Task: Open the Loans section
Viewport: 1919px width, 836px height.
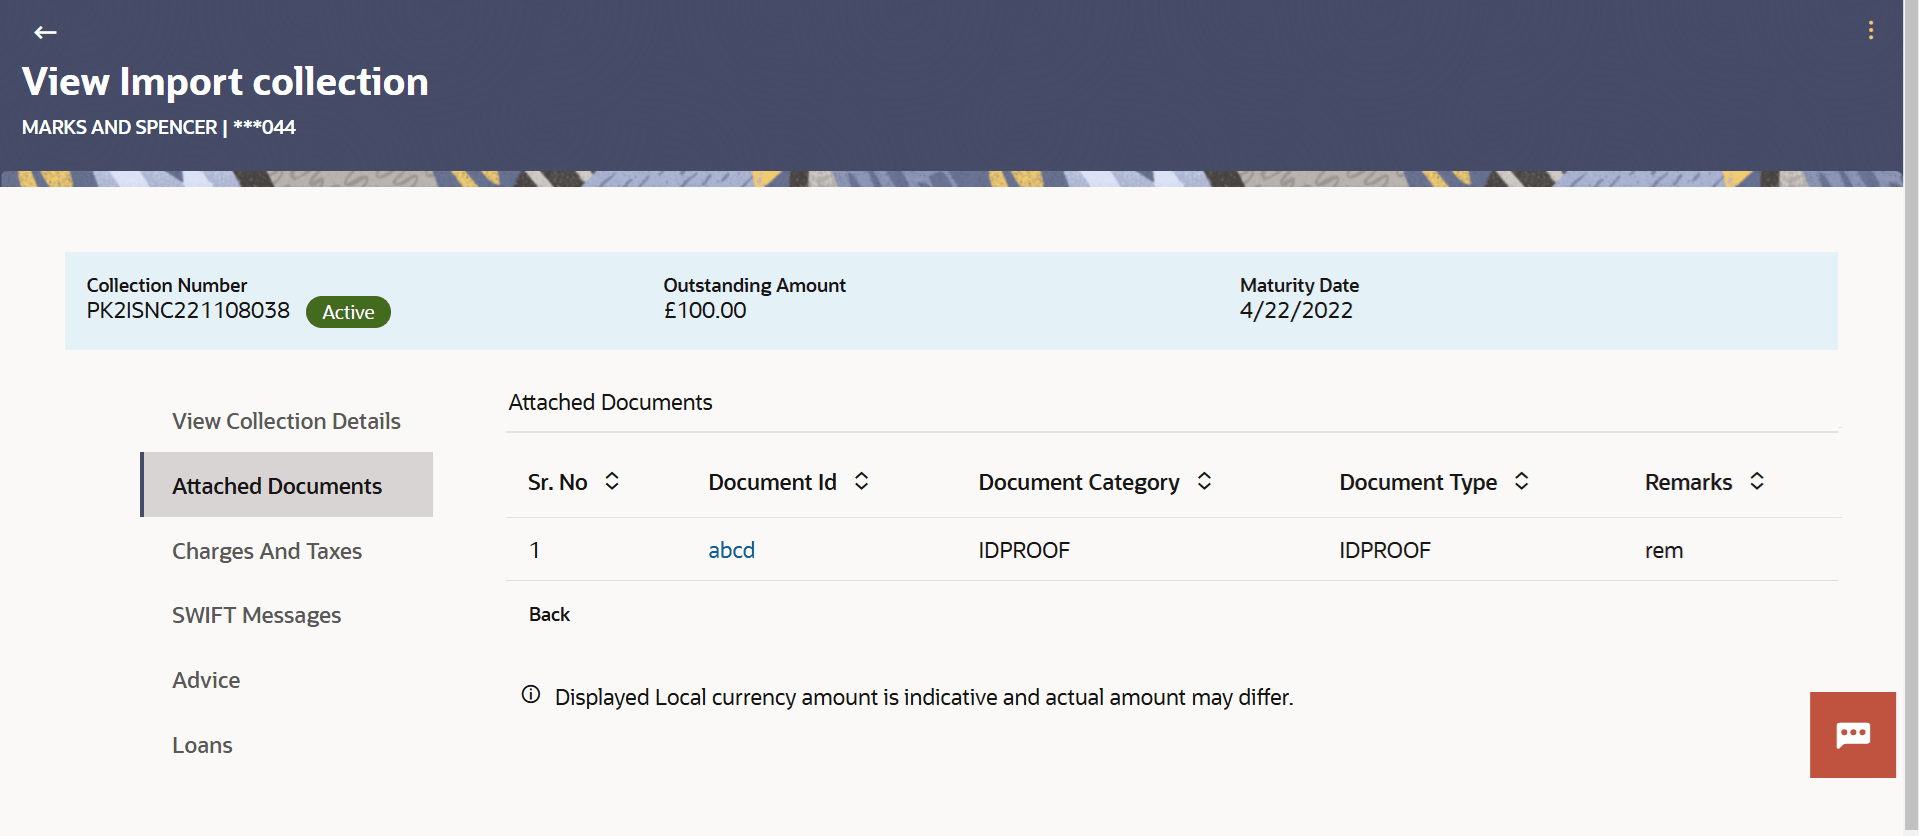Action: (x=202, y=745)
